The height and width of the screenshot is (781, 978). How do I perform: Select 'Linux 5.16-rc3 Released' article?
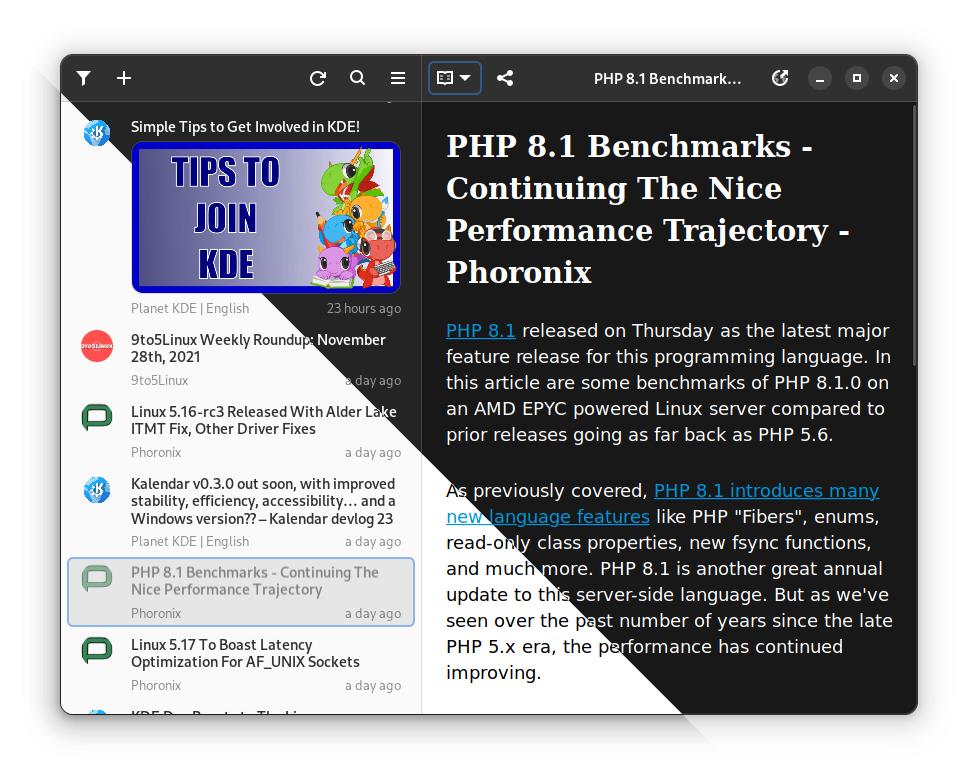264,420
